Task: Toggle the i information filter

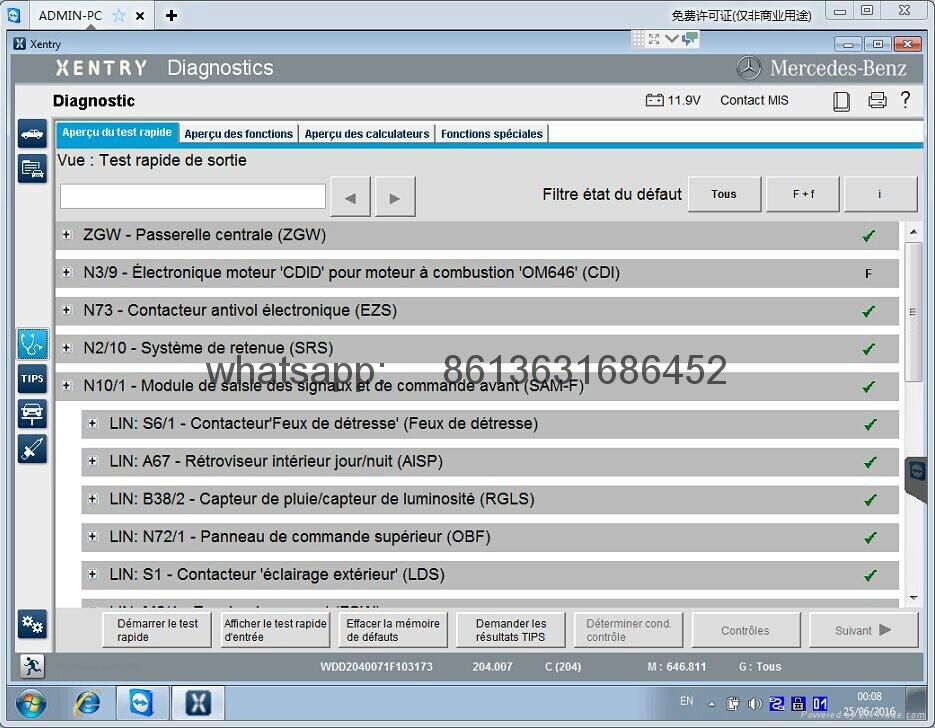Action: point(880,194)
